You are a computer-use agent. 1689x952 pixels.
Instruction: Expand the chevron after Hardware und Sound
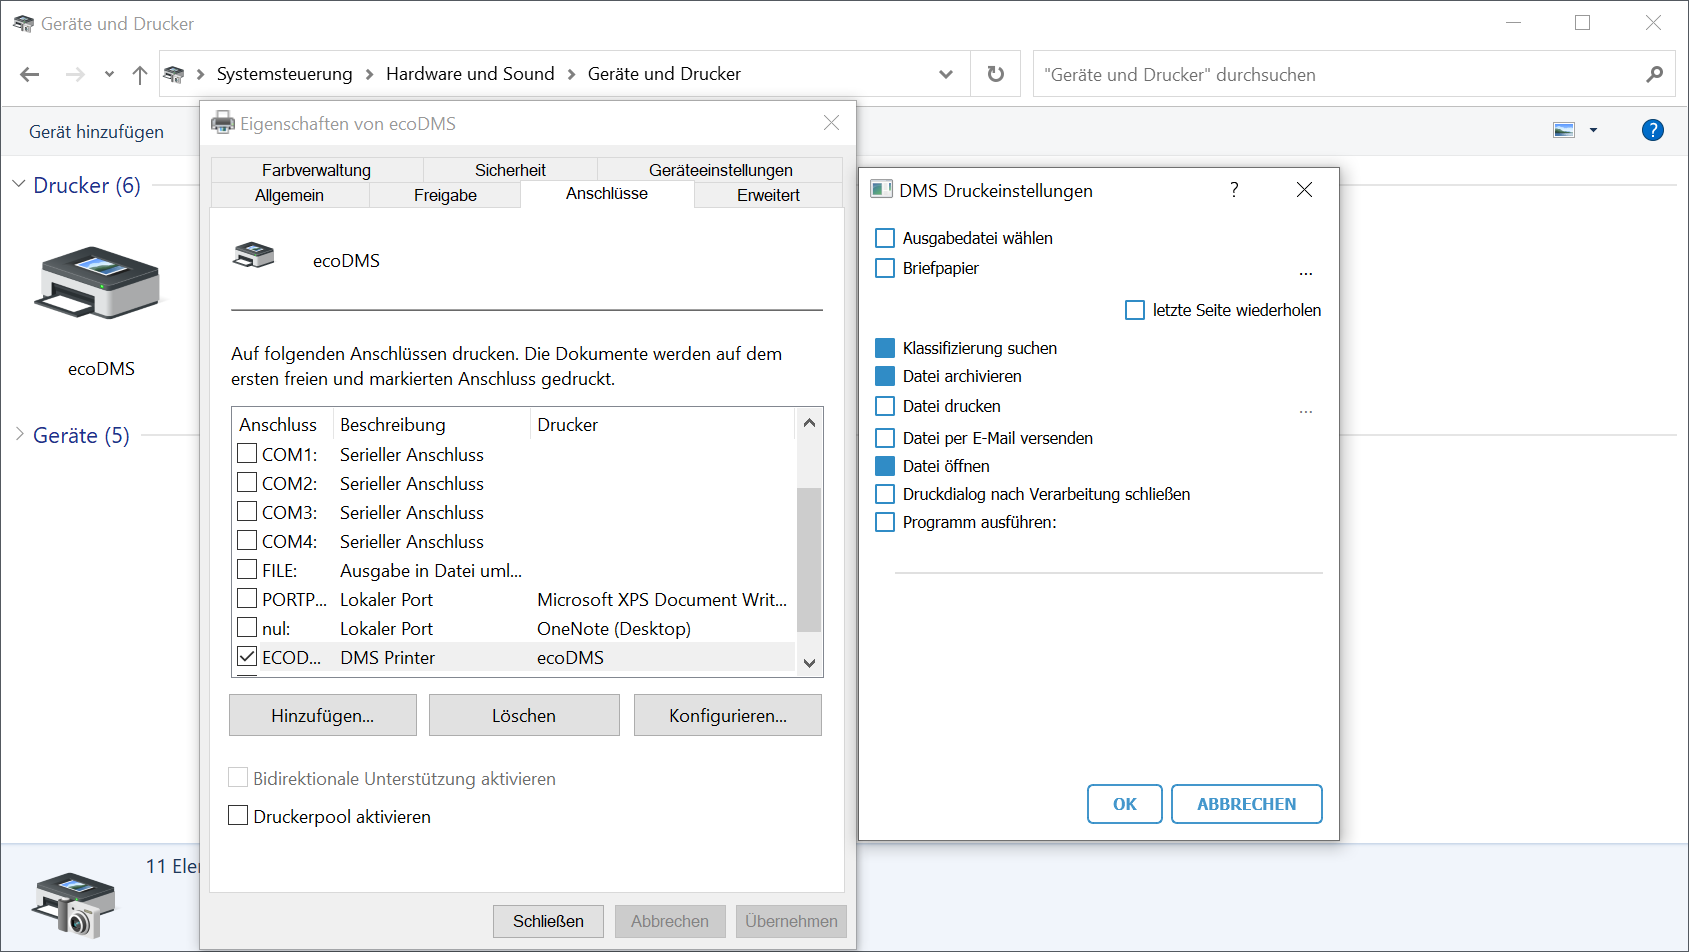(571, 74)
